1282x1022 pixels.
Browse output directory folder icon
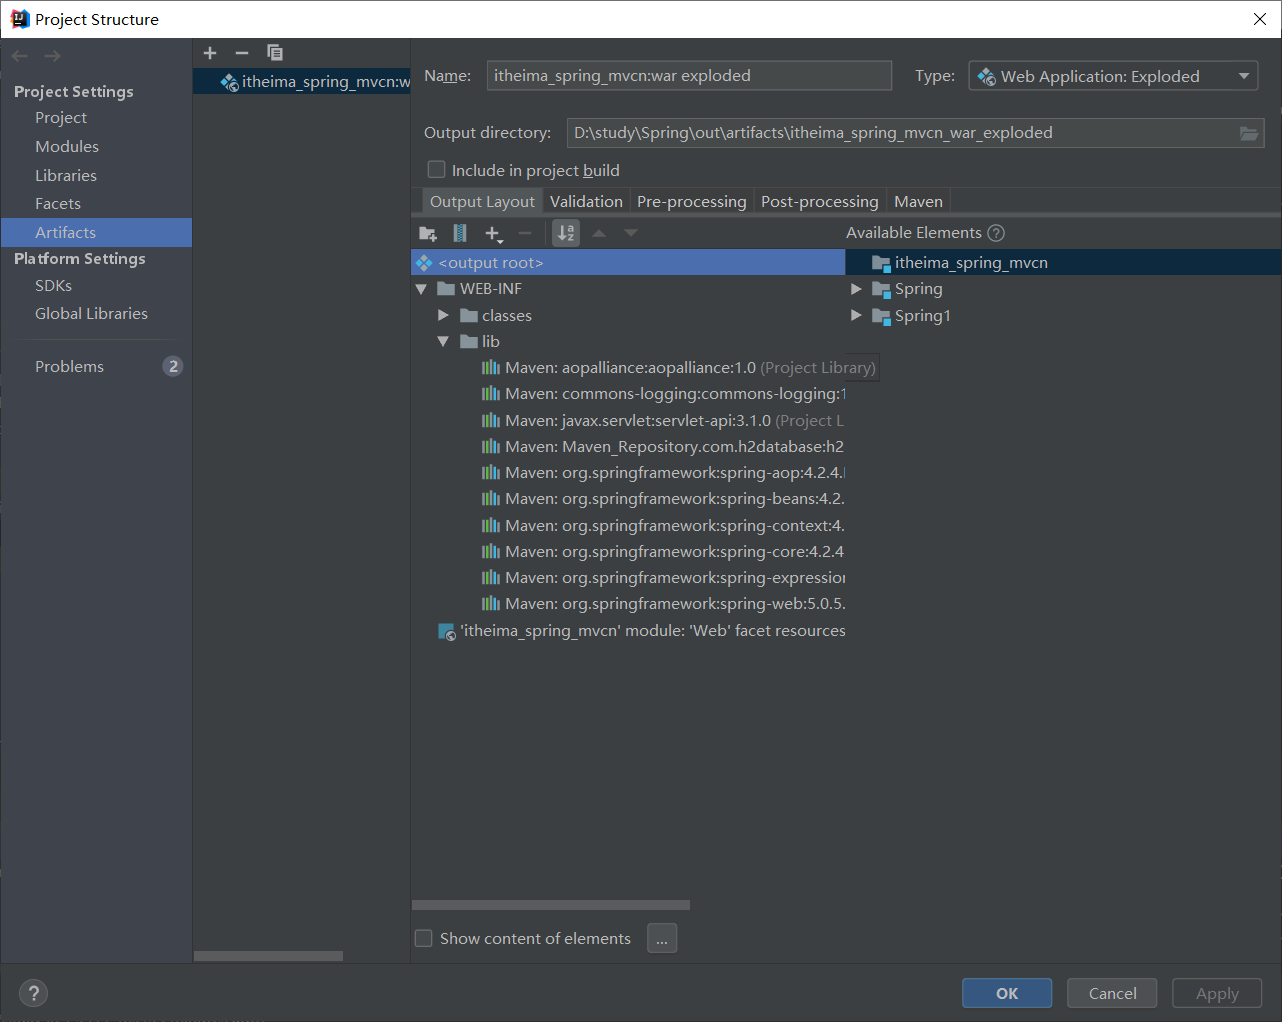point(1249,133)
